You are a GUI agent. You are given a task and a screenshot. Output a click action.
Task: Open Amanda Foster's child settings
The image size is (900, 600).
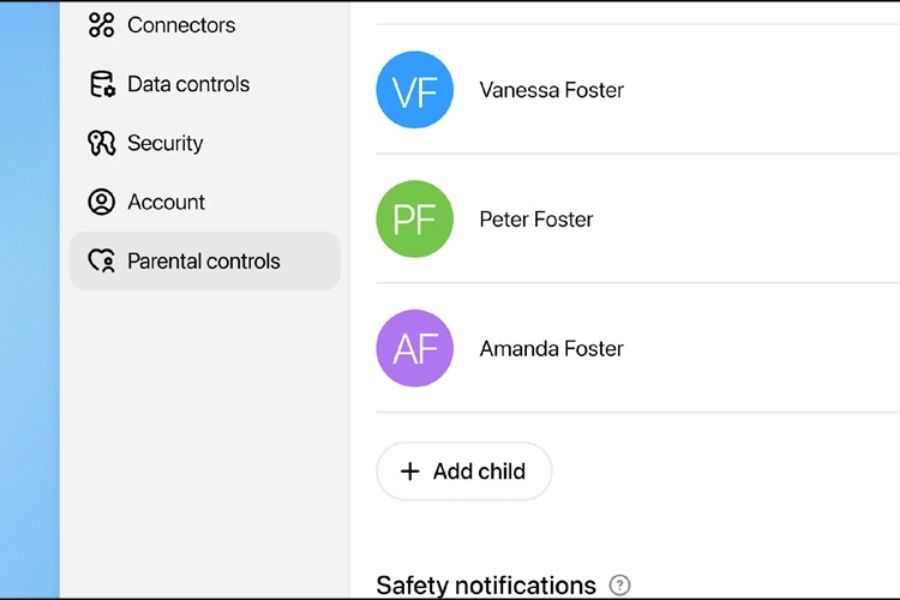click(551, 348)
